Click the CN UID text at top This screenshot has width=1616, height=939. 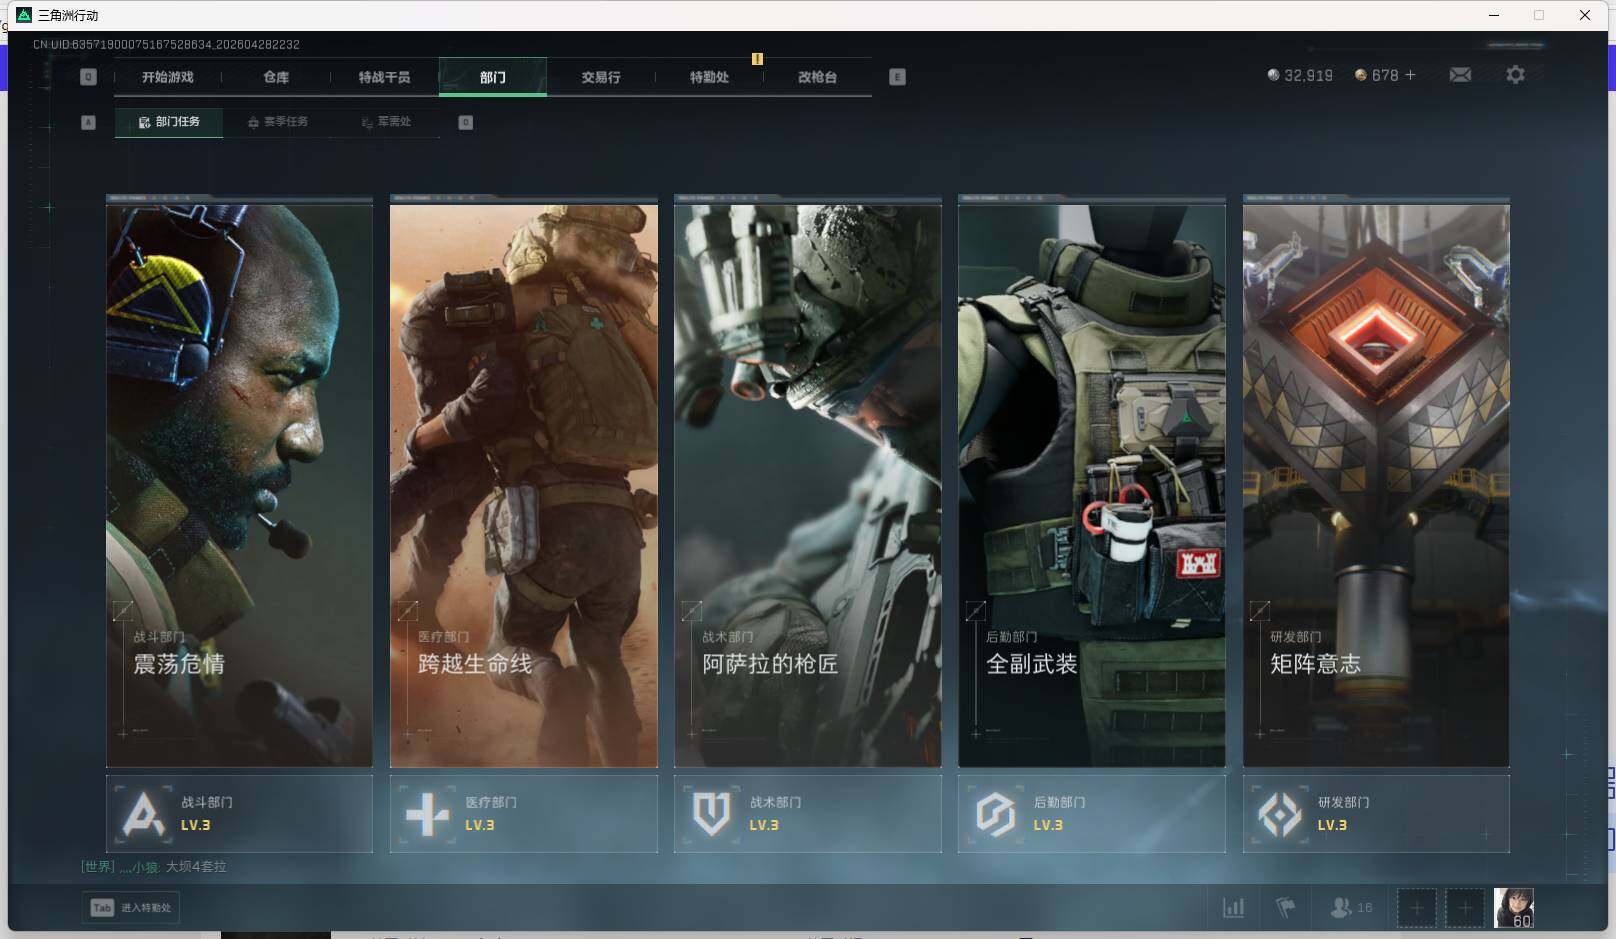(166, 45)
